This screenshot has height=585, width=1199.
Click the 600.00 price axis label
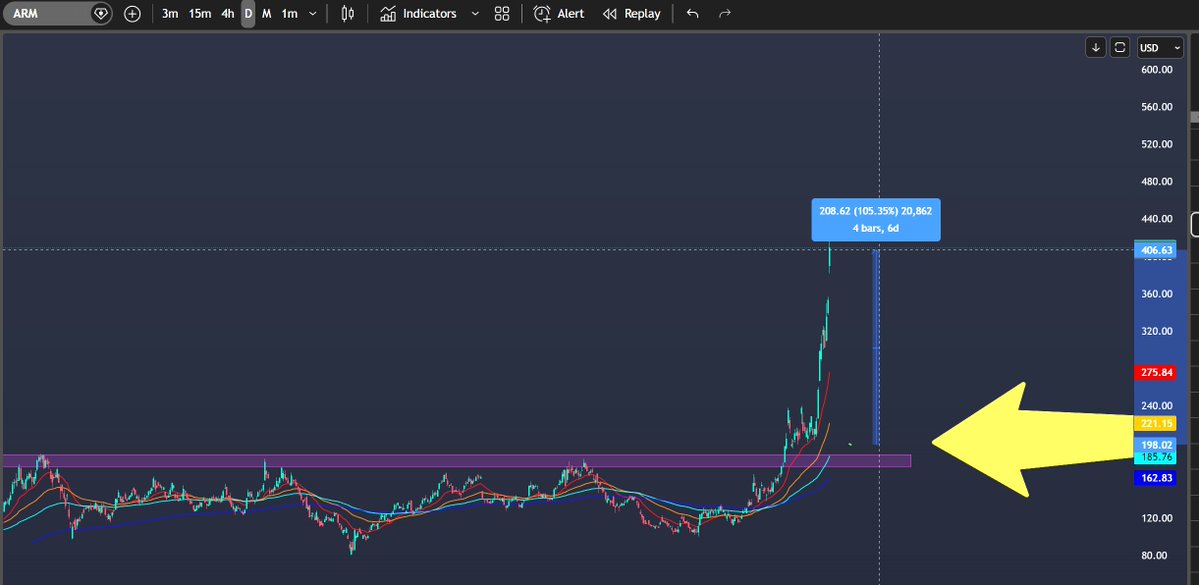tap(1156, 70)
